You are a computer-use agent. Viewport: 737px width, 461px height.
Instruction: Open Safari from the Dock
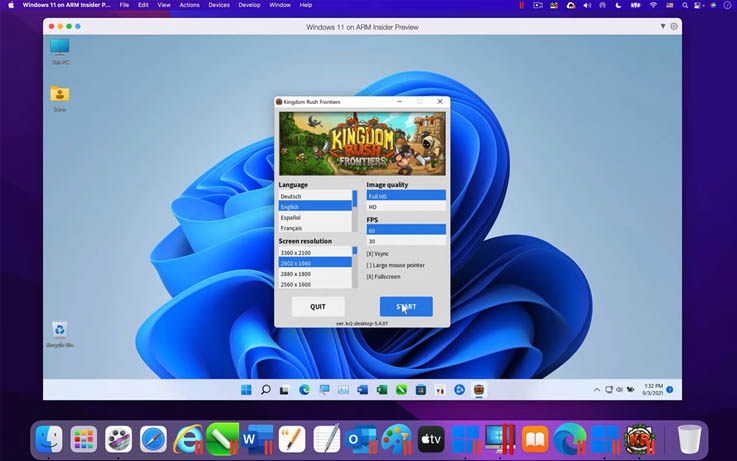(153, 439)
